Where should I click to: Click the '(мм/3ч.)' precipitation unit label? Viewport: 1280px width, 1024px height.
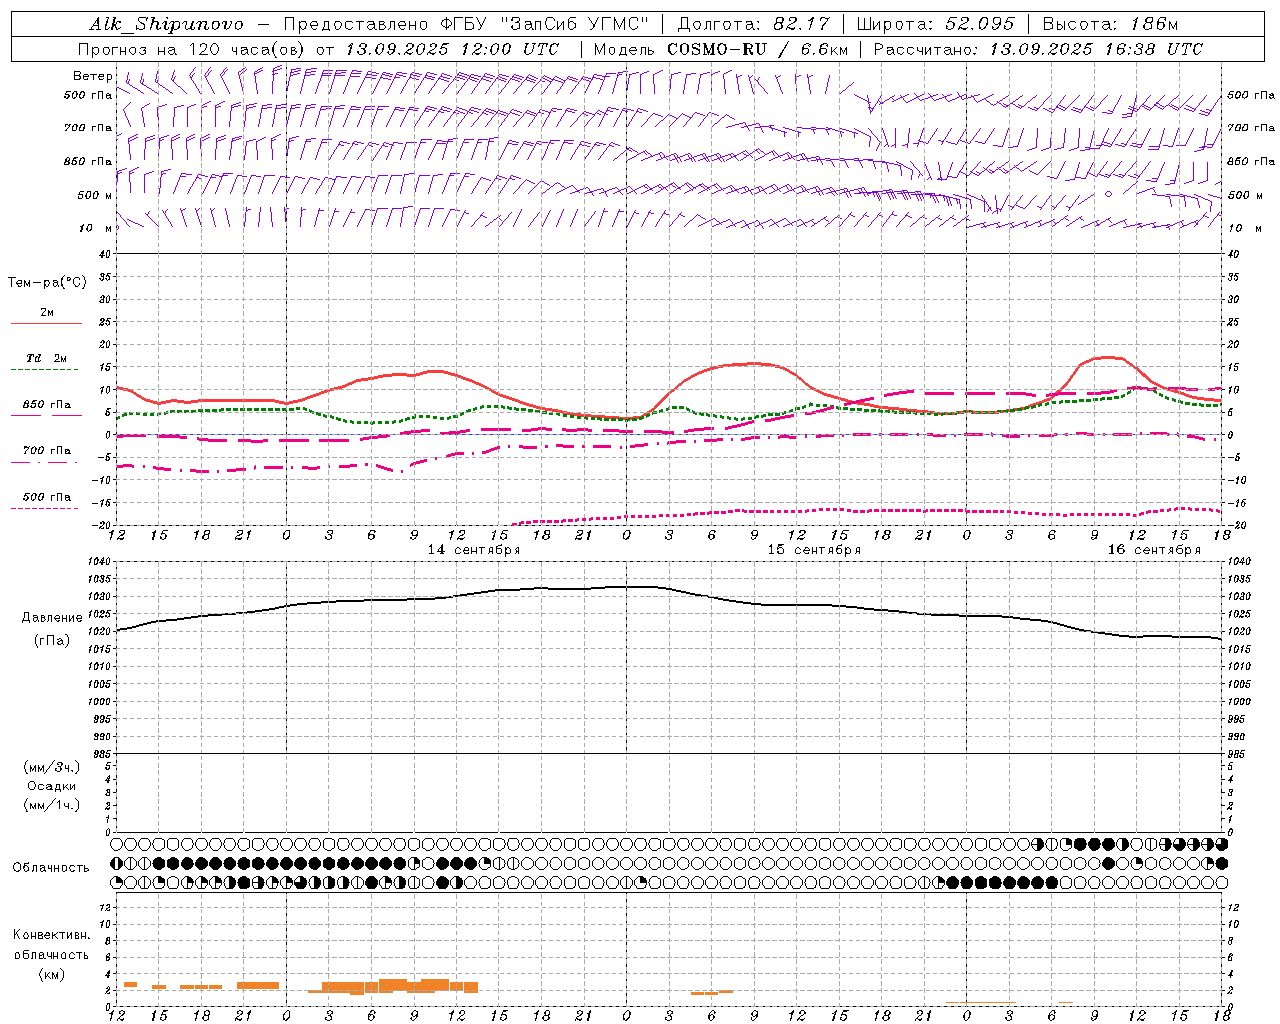click(x=52, y=767)
